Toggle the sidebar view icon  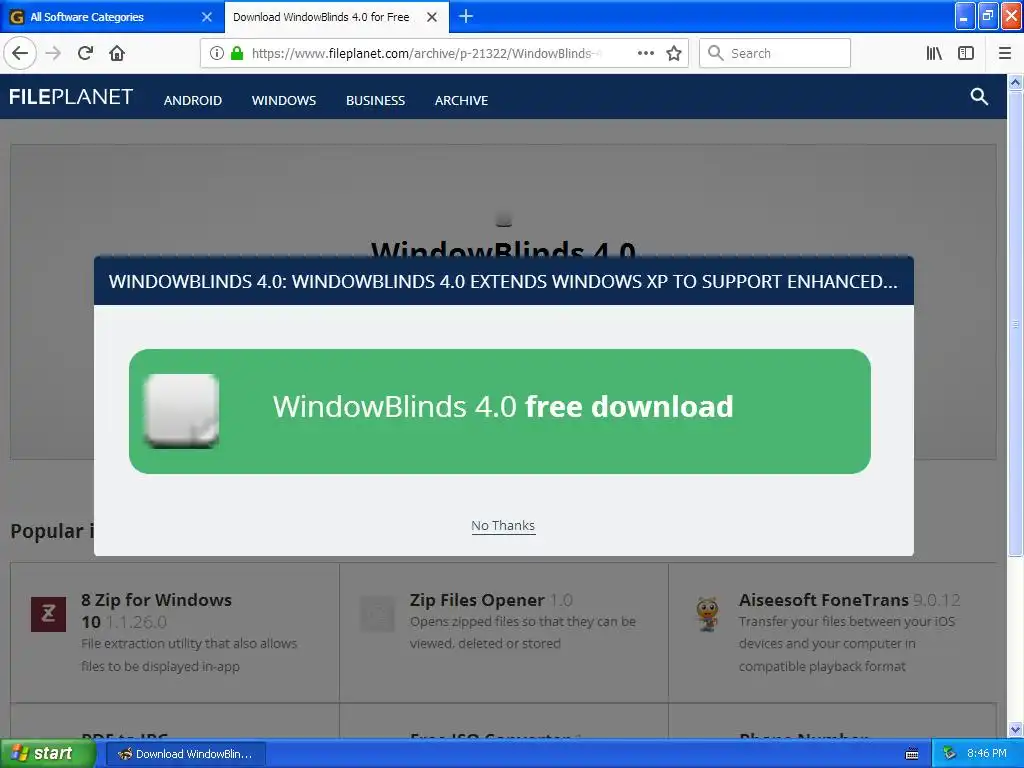click(966, 53)
